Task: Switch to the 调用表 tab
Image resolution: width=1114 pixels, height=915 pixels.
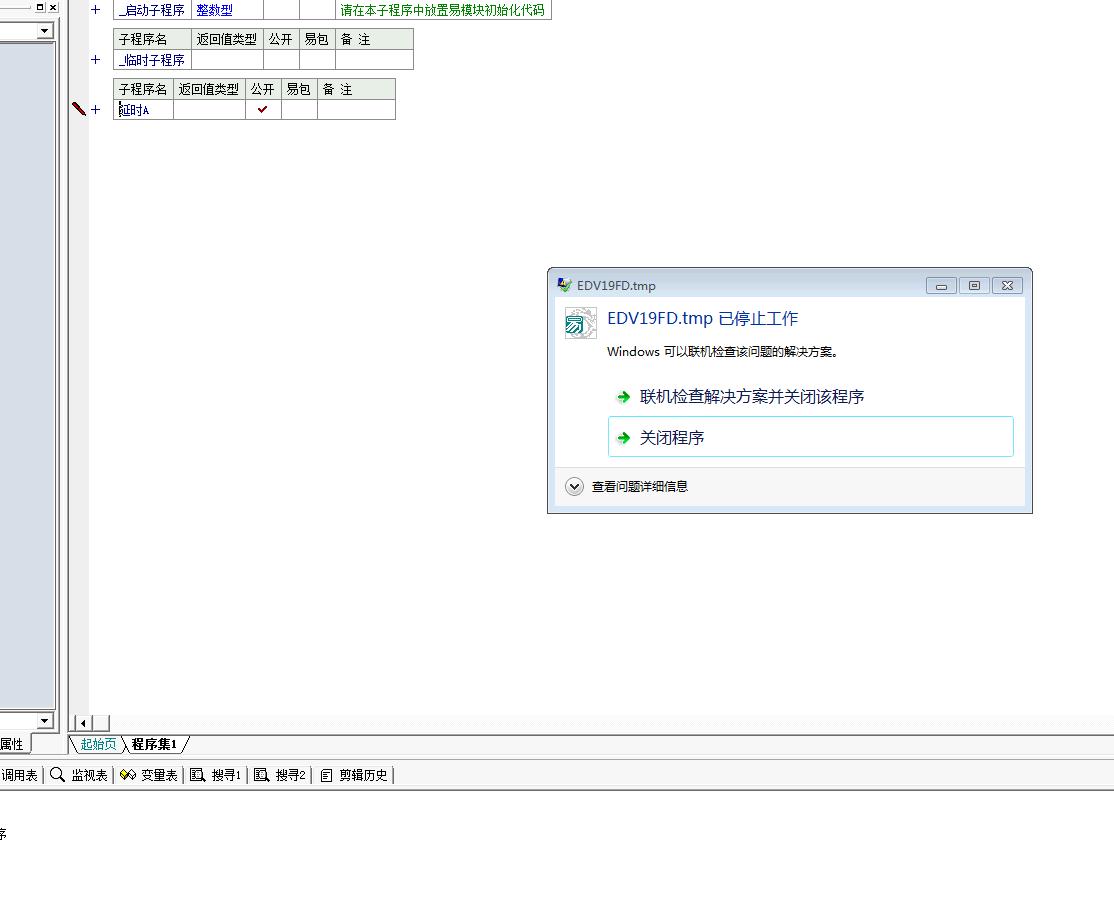Action: (19, 775)
